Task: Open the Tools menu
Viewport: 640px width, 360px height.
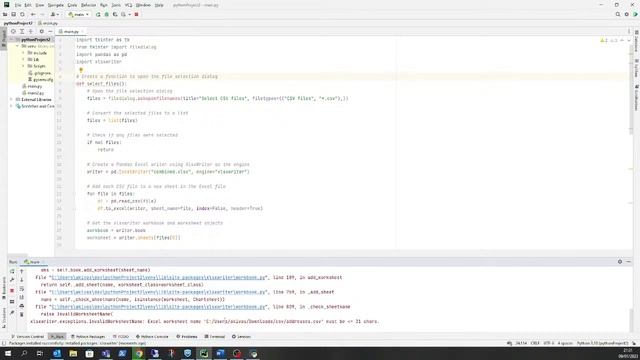Action: (x=116, y=5)
